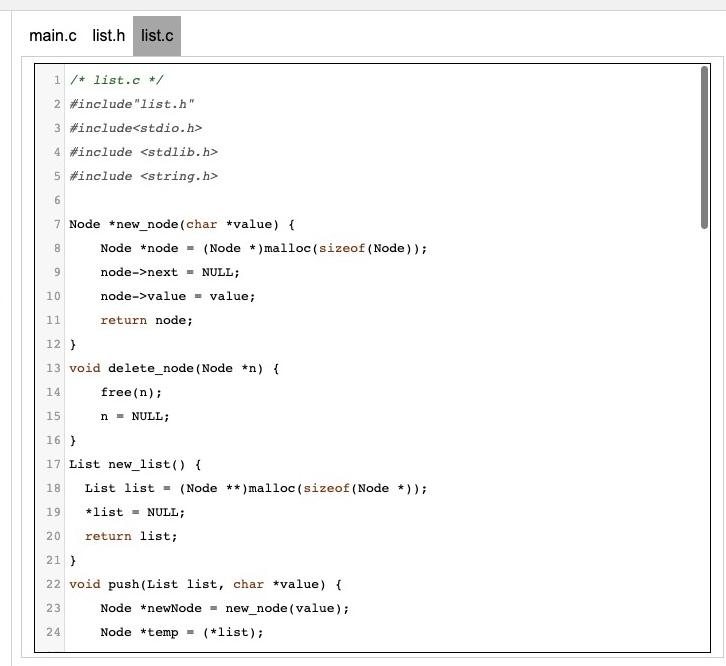Viewport: 726px width, 666px height.
Task: Click the 'List list = (Node **)malloc' line
Action: pyautogui.click(x=256, y=489)
